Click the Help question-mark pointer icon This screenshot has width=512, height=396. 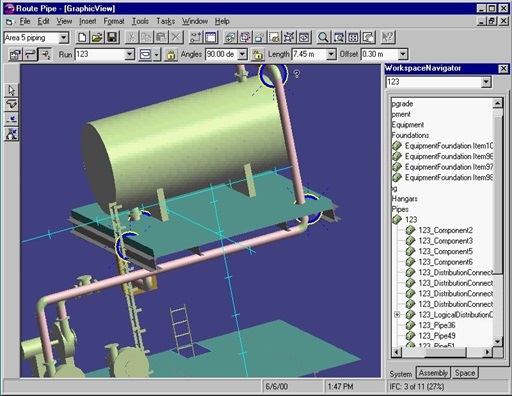pyautogui.click(x=387, y=37)
